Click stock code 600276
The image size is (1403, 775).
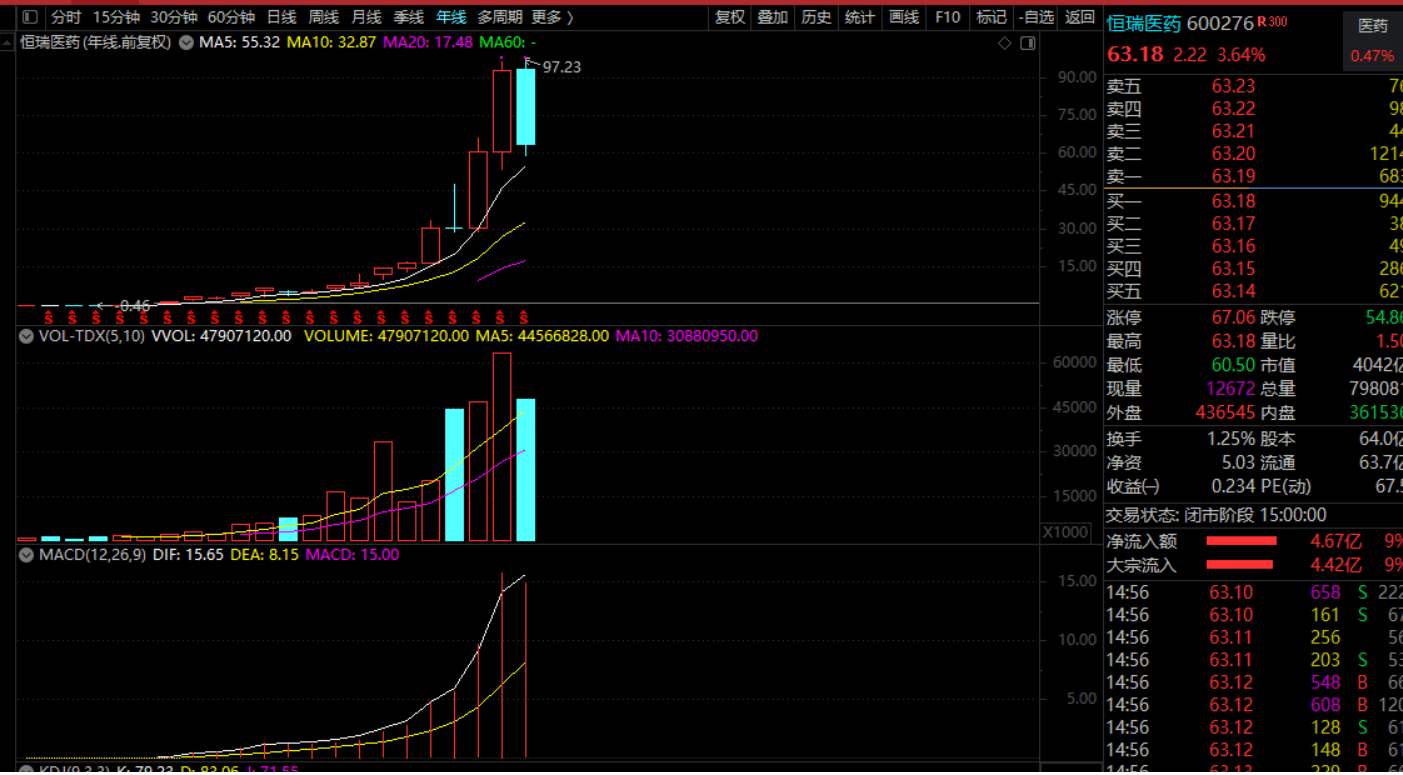[x=1220, y=23]
